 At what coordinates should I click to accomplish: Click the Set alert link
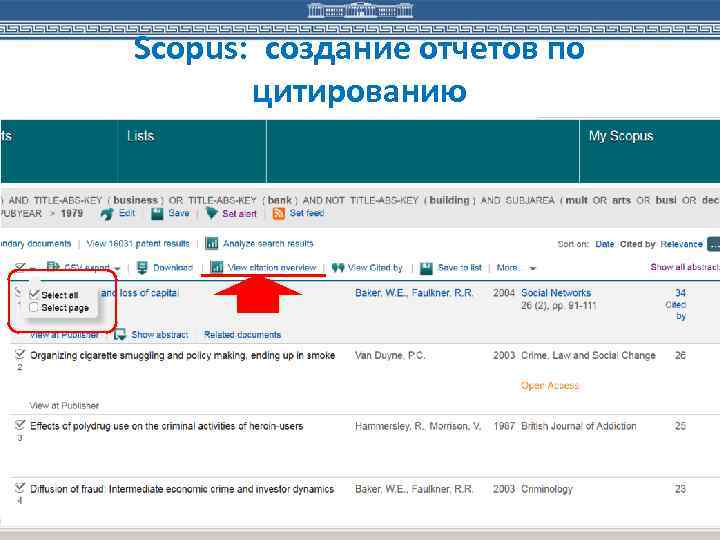click(x=239, y=214)
